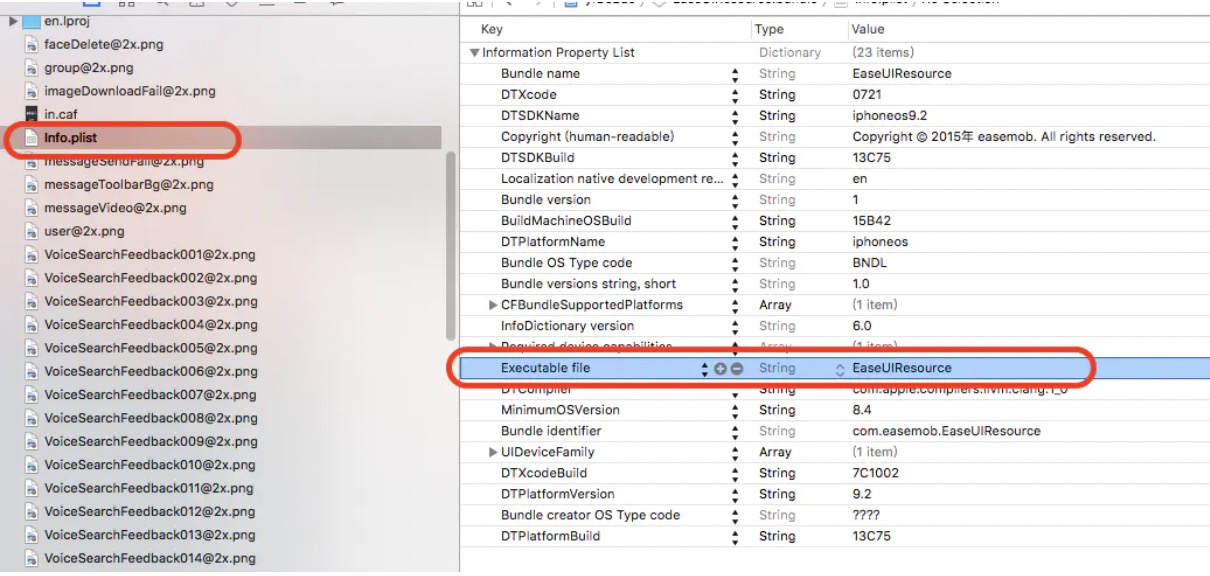Expand the UIDeviceFamily array
Image resolution: width=1210 pixels, height=576 pixels.
click(x=492, y=452)
